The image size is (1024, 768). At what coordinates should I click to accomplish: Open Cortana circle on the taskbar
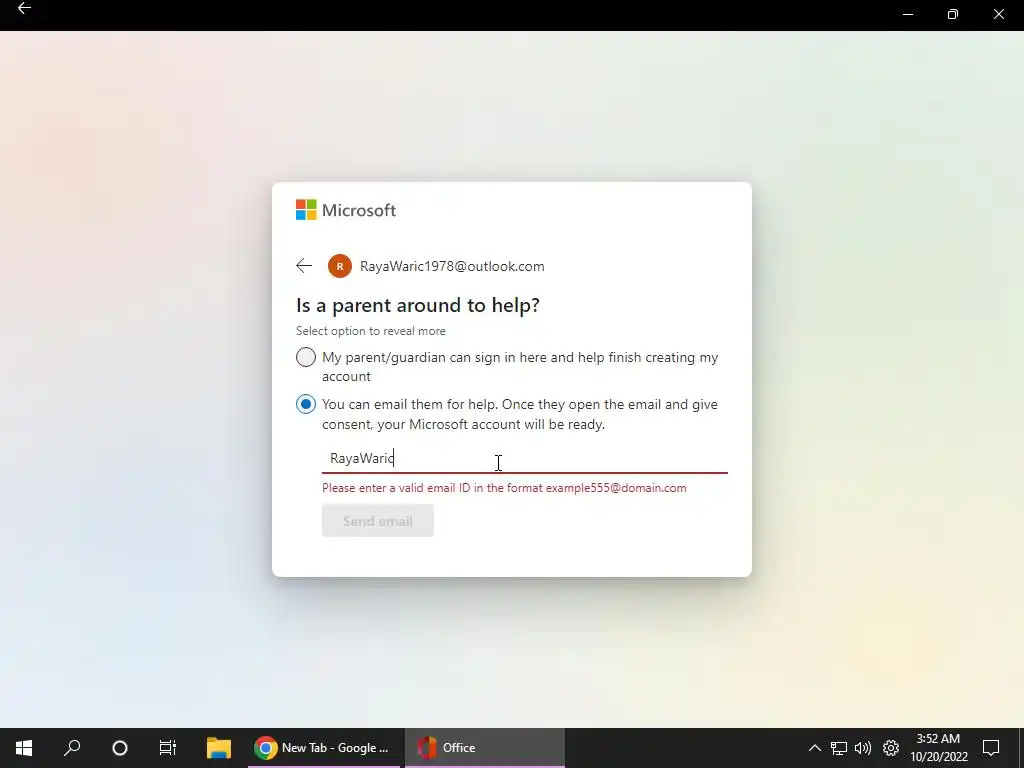120,748
